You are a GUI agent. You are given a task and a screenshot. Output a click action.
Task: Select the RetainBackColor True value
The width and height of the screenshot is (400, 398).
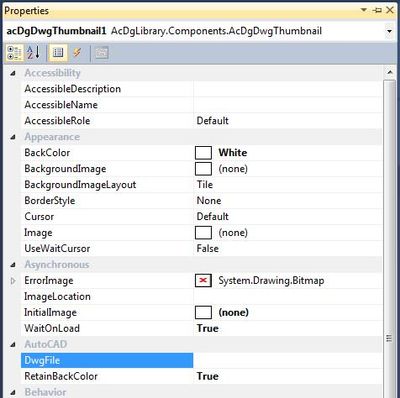pyautogui.click(x=208, y=376)
